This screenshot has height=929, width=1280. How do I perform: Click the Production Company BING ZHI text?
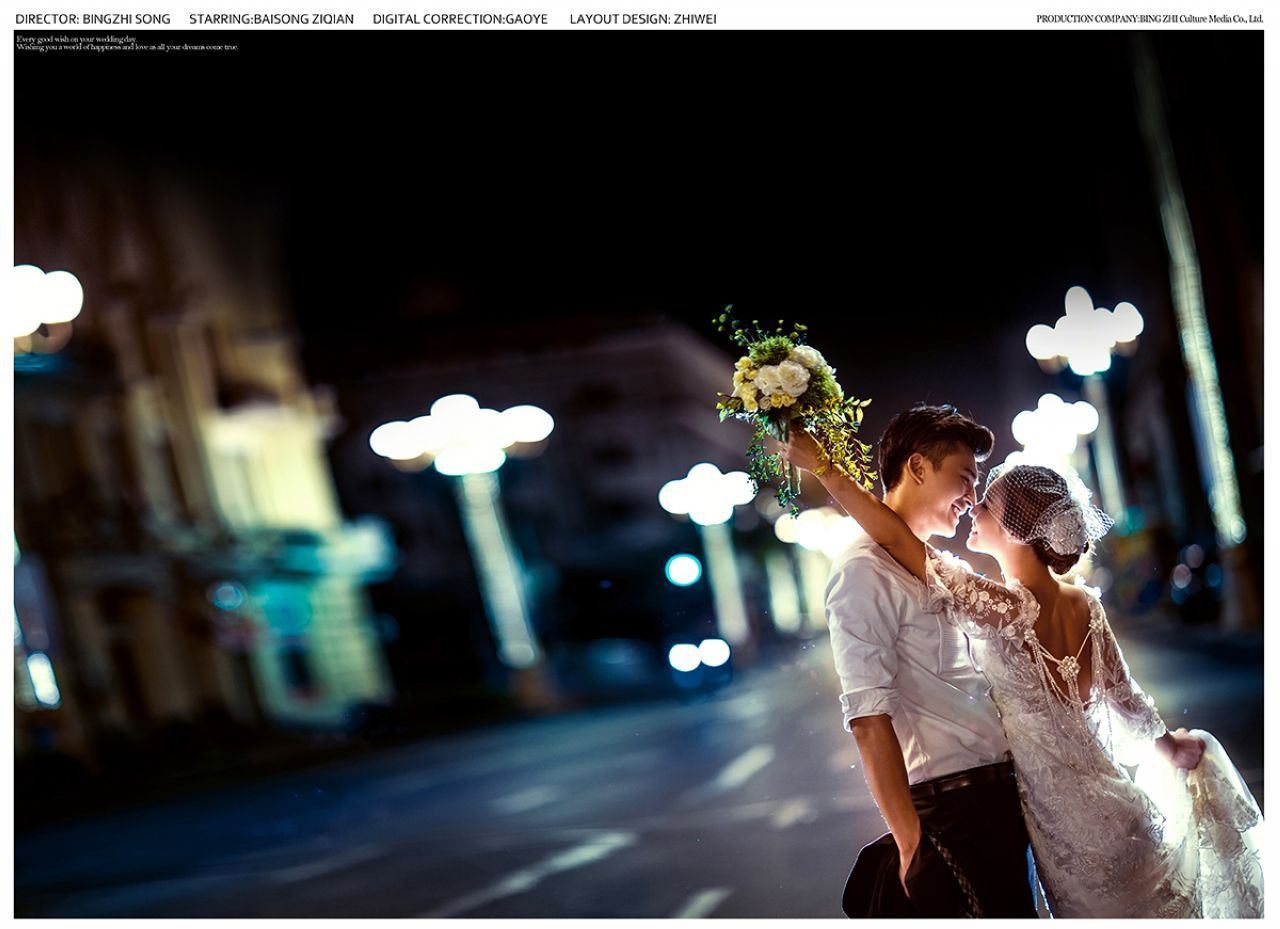[x=1149, y=19]
